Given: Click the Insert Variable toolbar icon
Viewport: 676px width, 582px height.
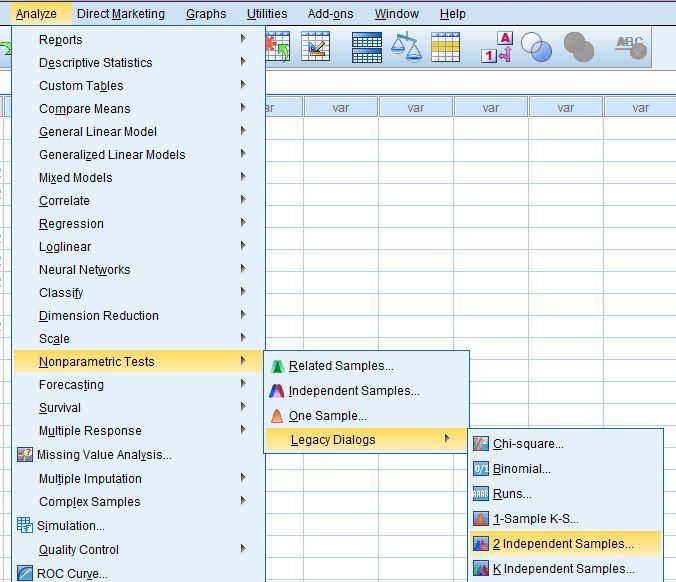Looking at the screenshot, I should (278, 47).
